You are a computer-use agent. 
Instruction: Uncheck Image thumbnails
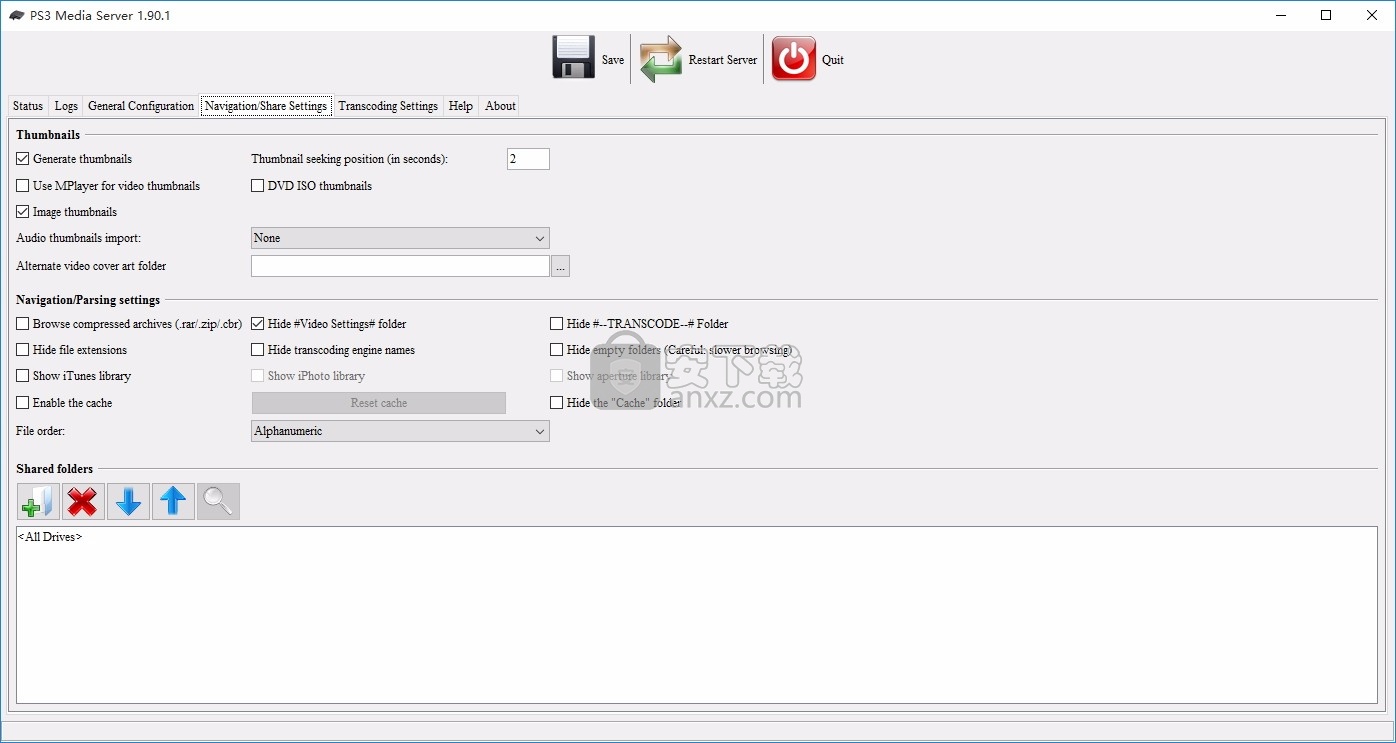pyautogui.click(x=23, y=212)
